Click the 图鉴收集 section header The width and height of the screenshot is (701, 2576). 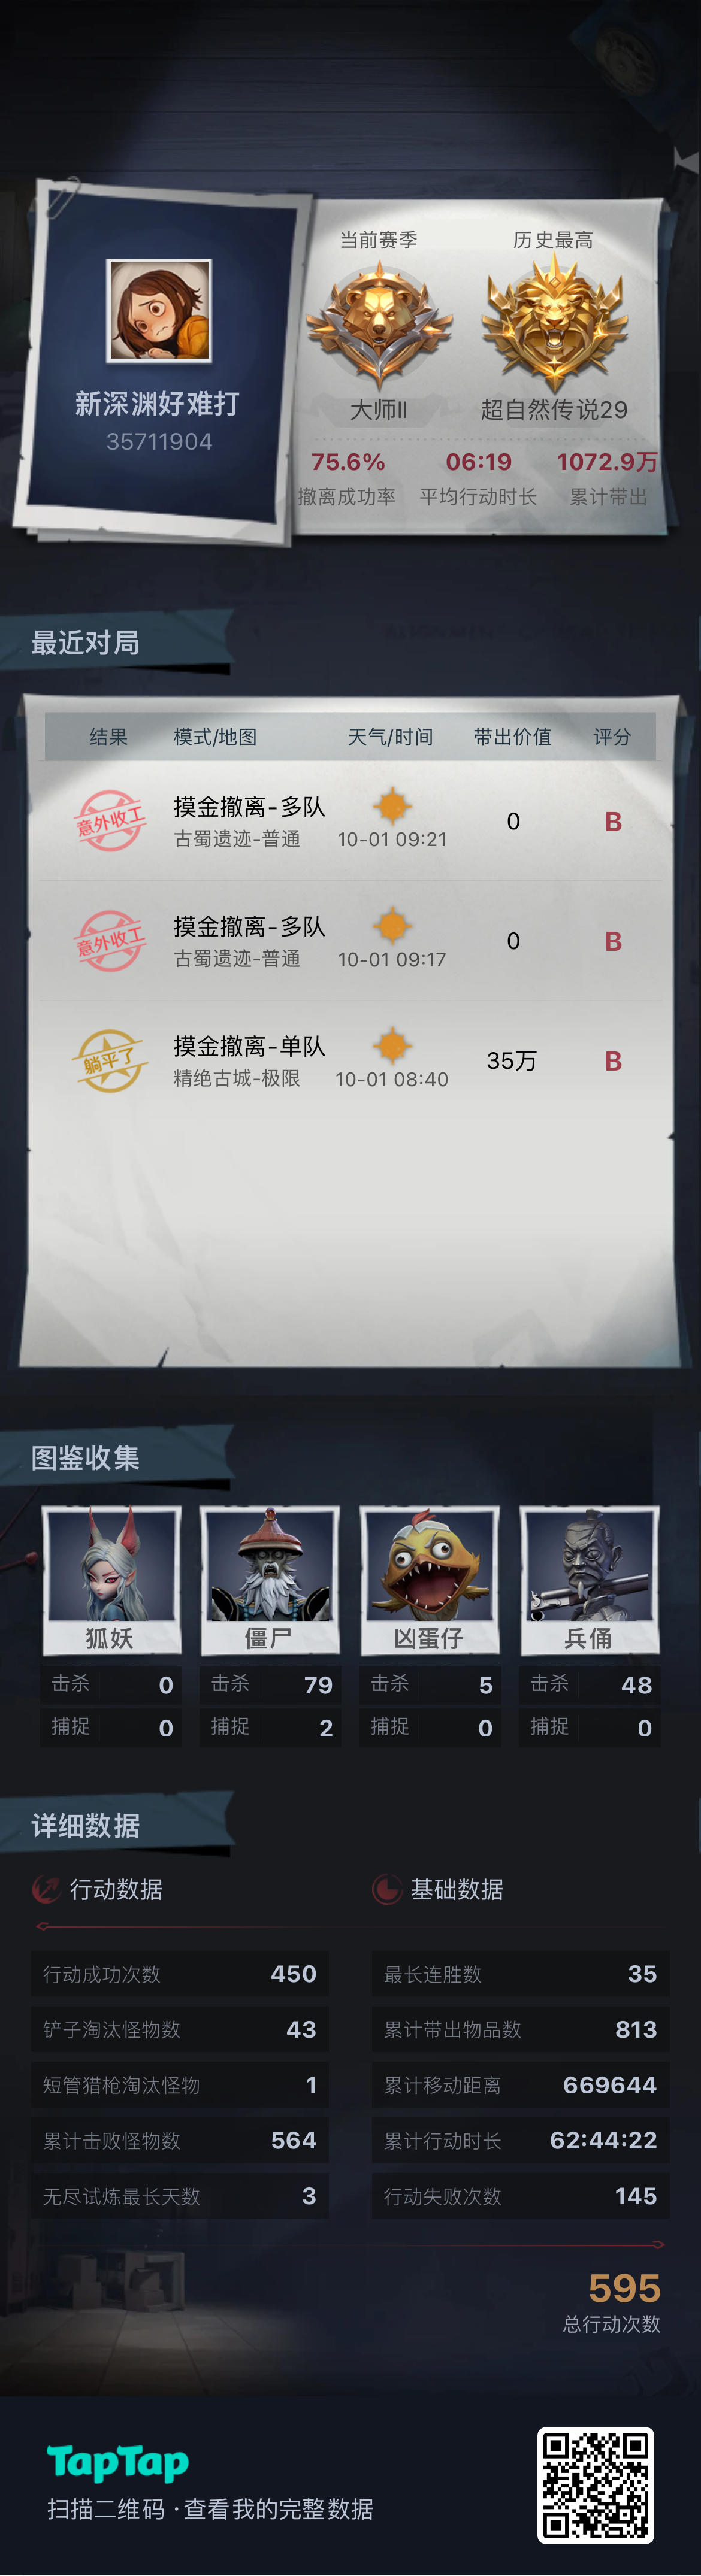click(85, 1458)
